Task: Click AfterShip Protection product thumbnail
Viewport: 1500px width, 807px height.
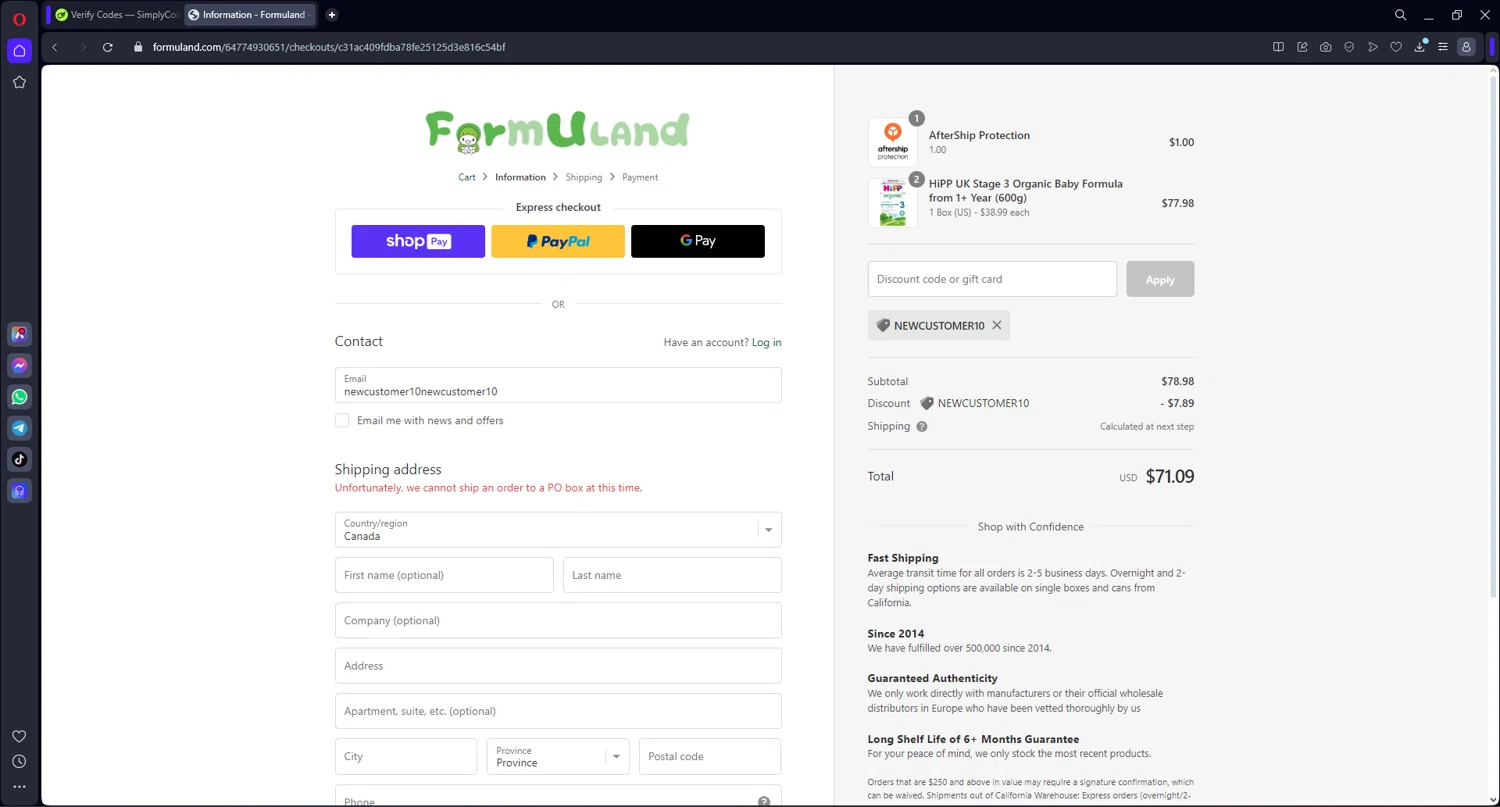Action: (x=893, y=142)
